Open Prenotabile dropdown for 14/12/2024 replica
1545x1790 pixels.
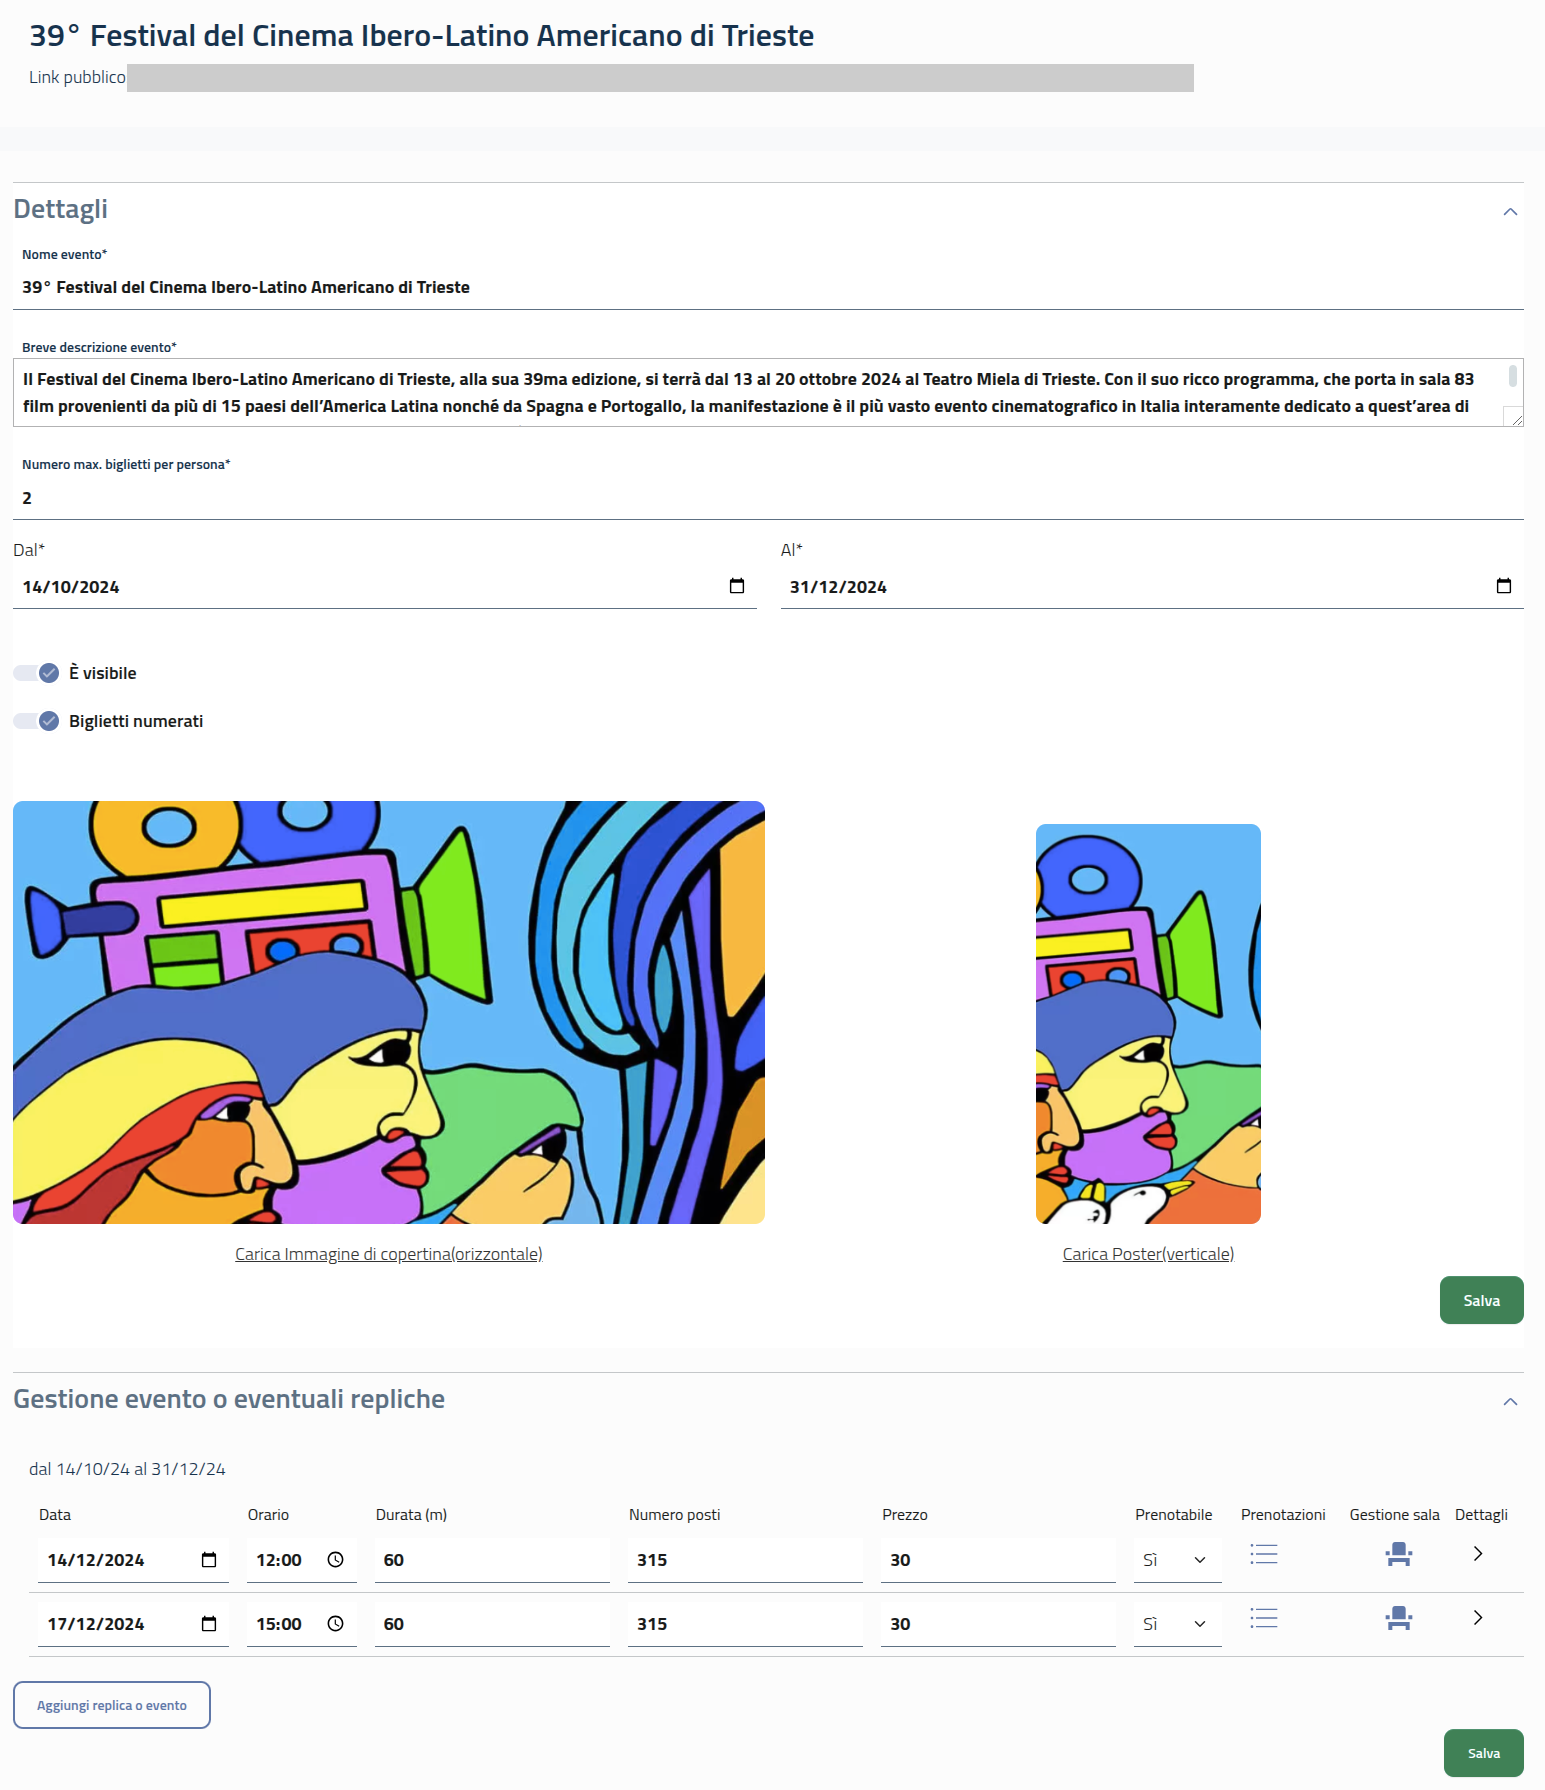1177,1560
